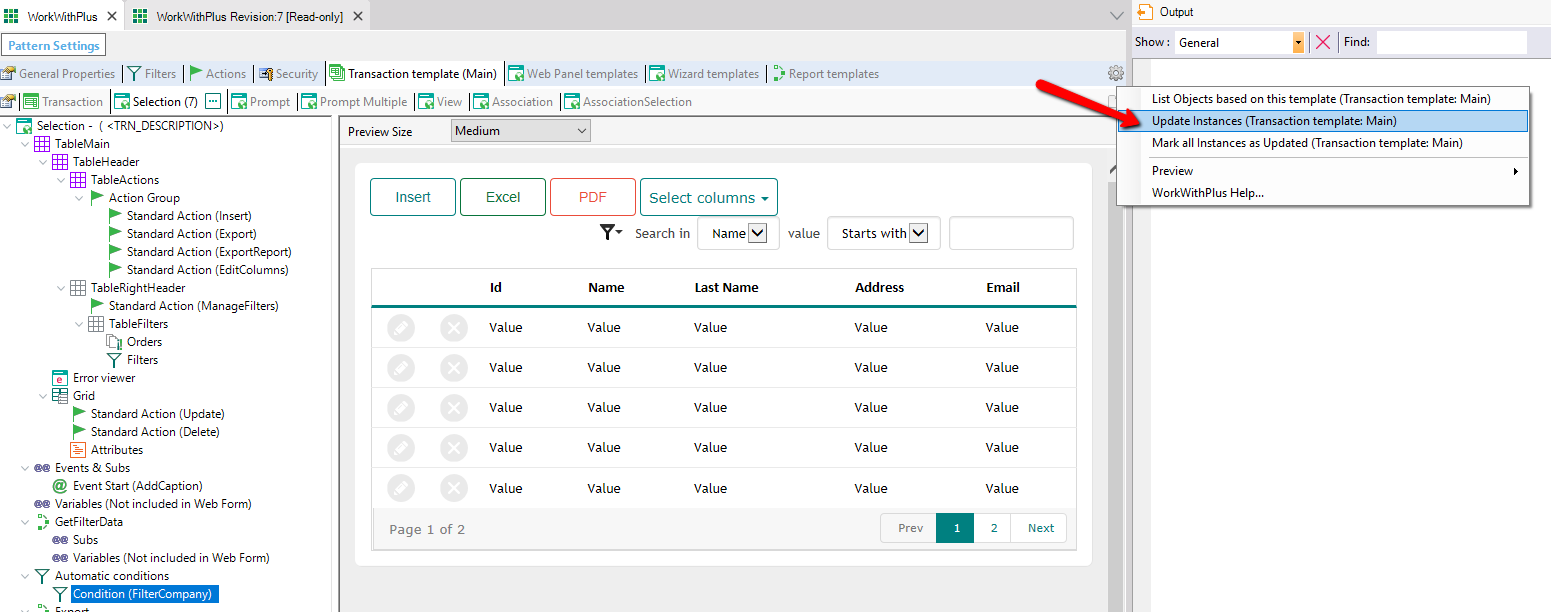1551x612 pixels.
Task: Open the Select columns dropdown
Action: (708, 197)
